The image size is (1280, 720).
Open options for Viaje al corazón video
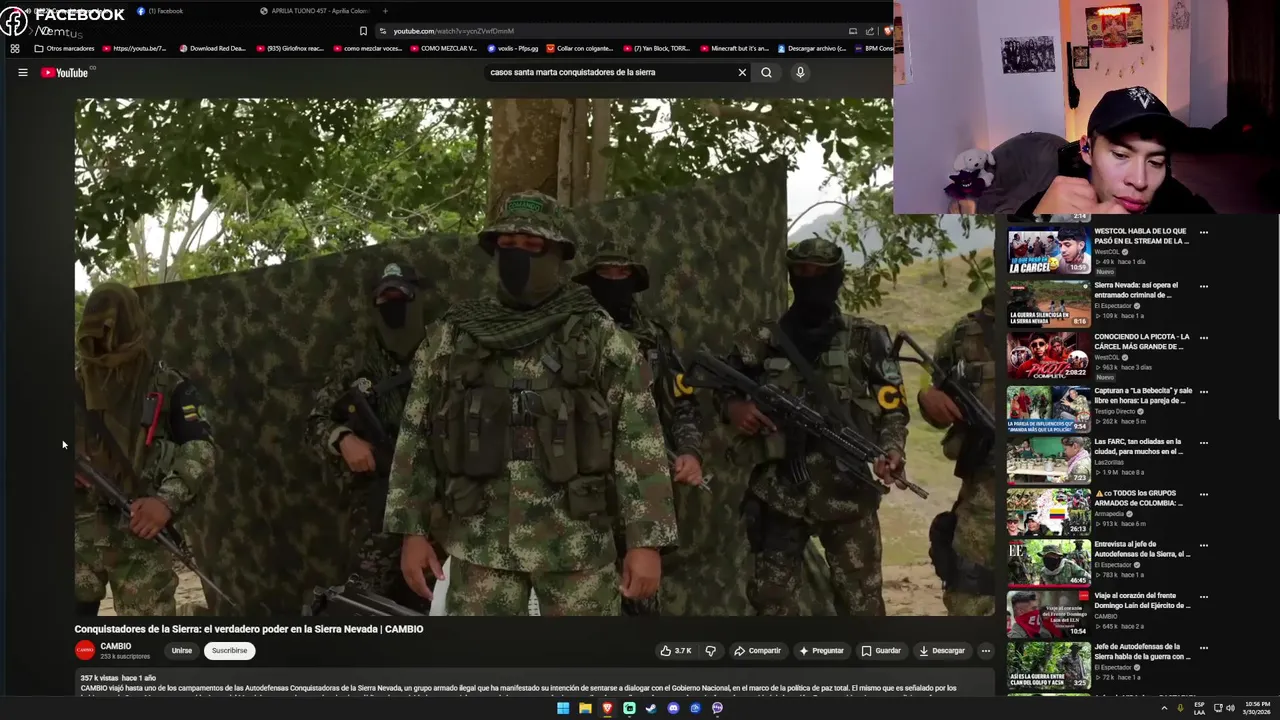(x=1203, y=597)
